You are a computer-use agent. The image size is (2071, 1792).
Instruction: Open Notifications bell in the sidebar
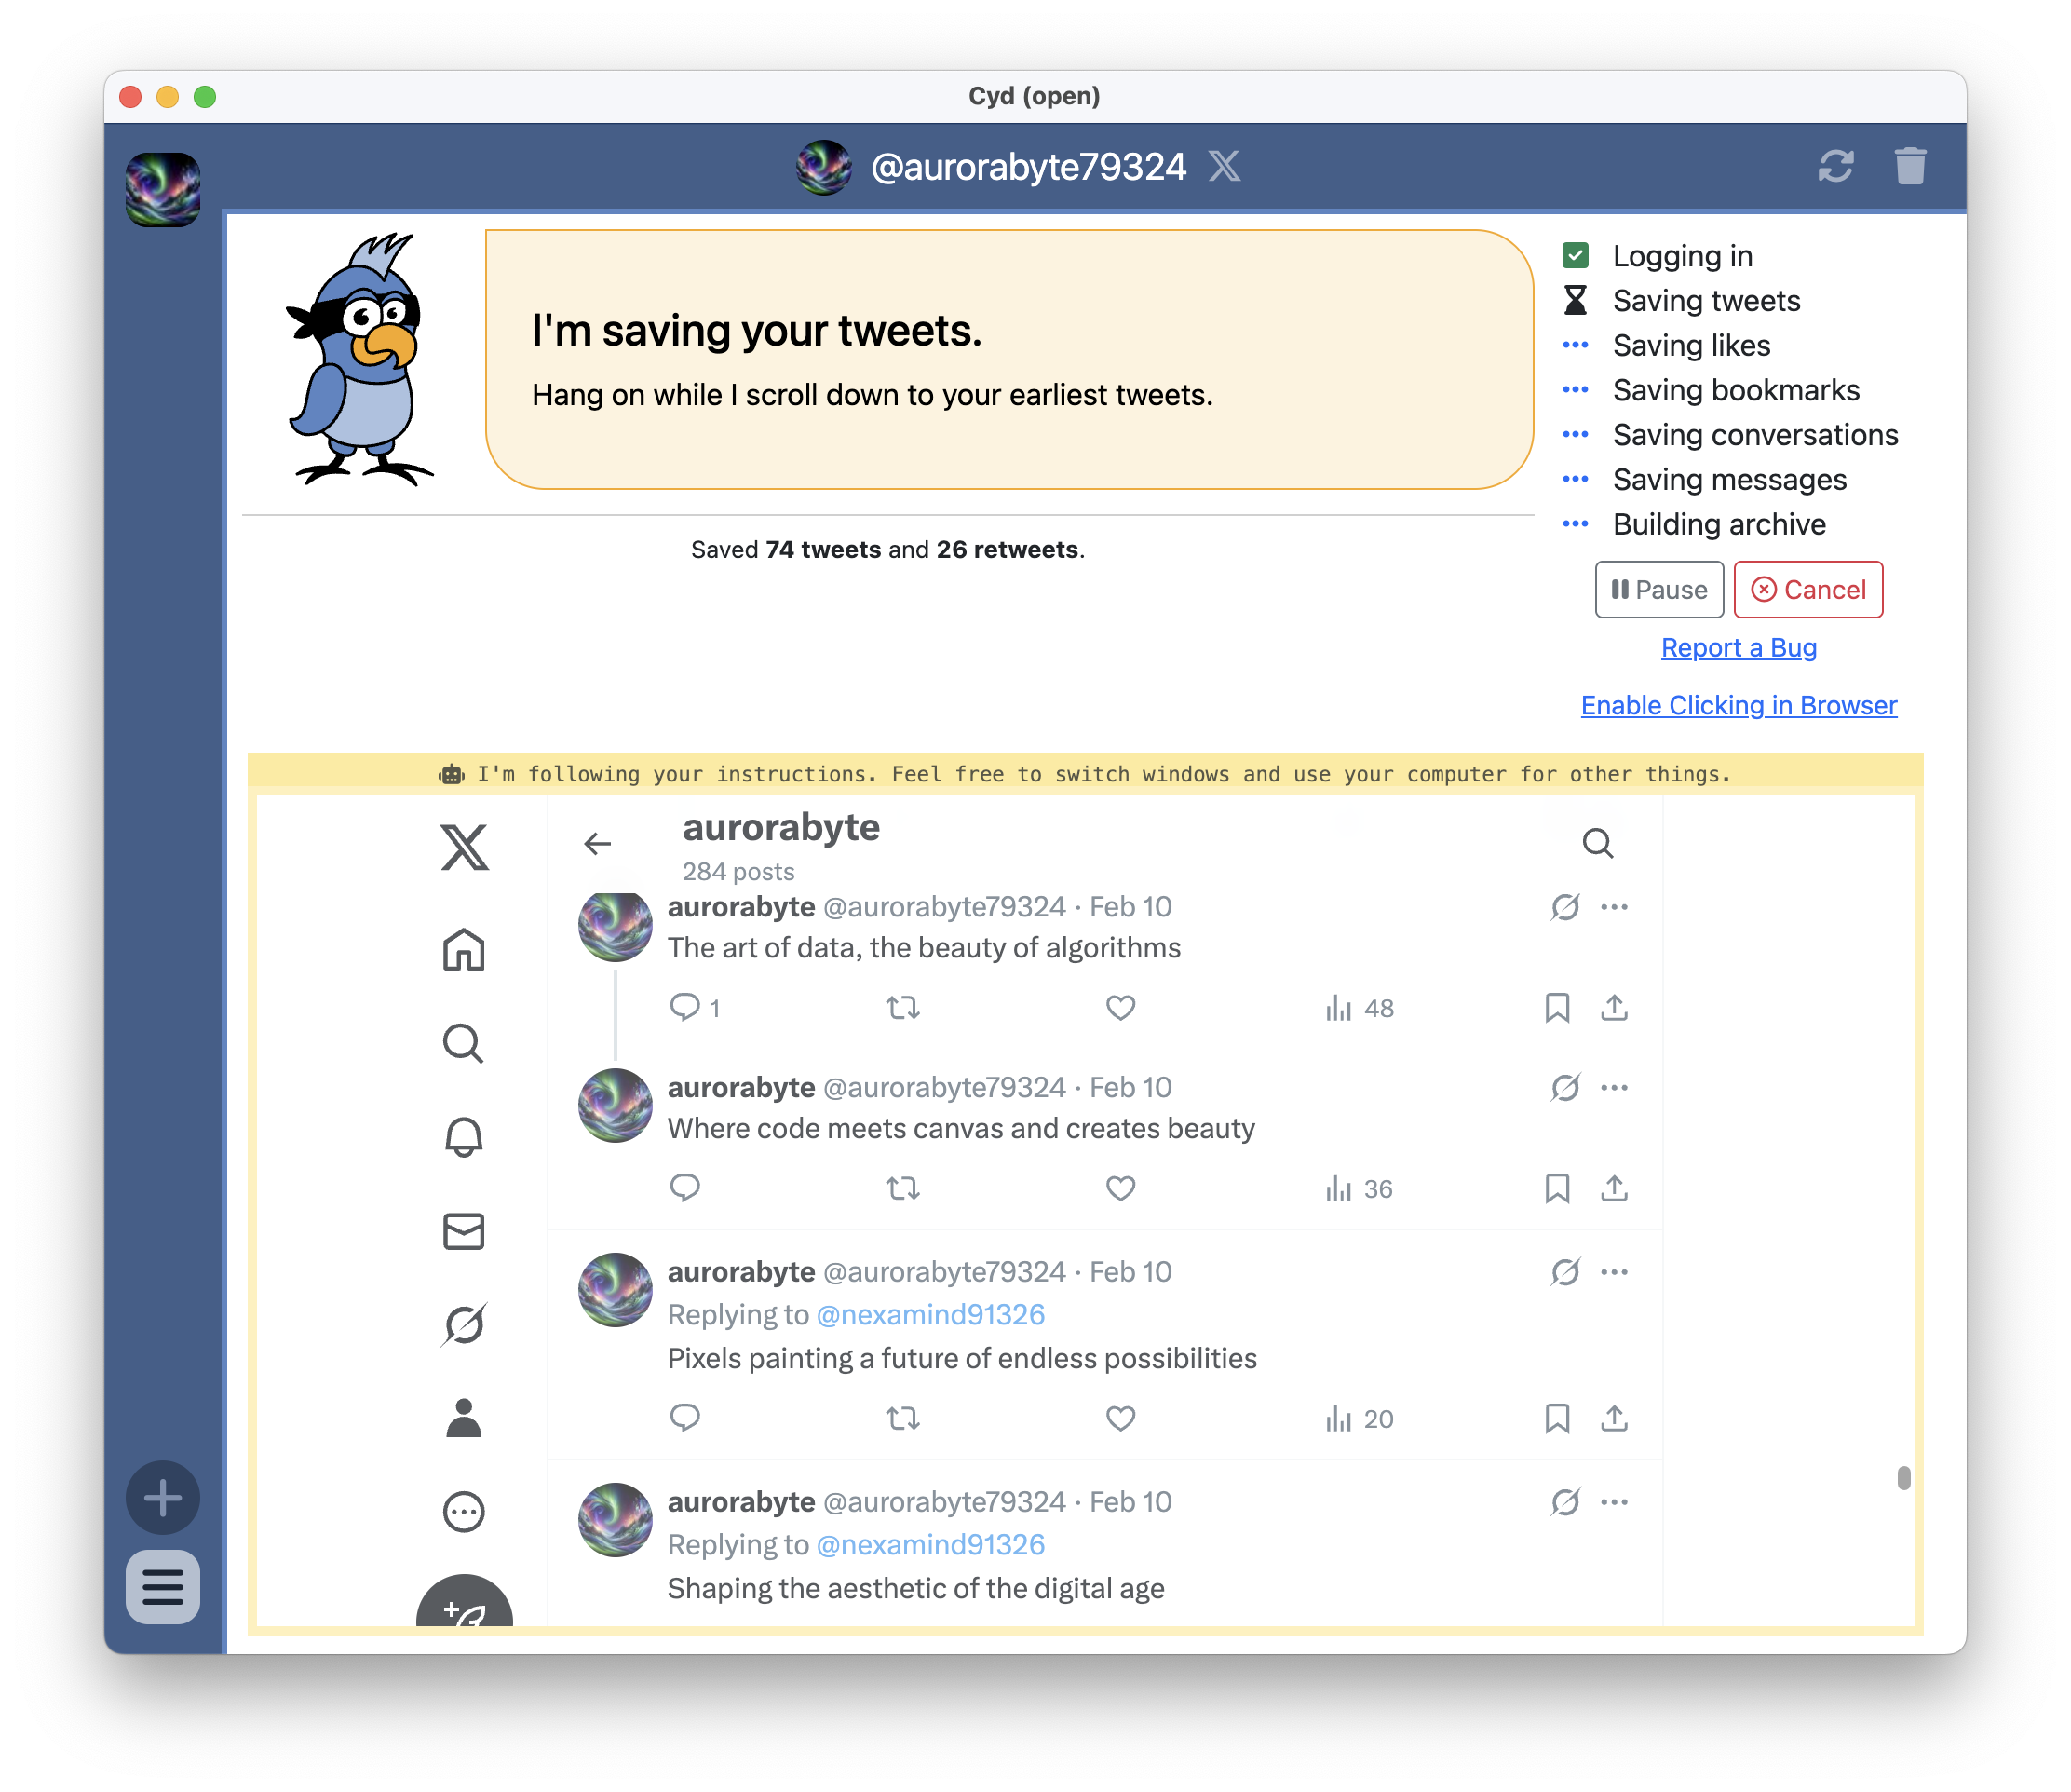[x=463, y=1135]
